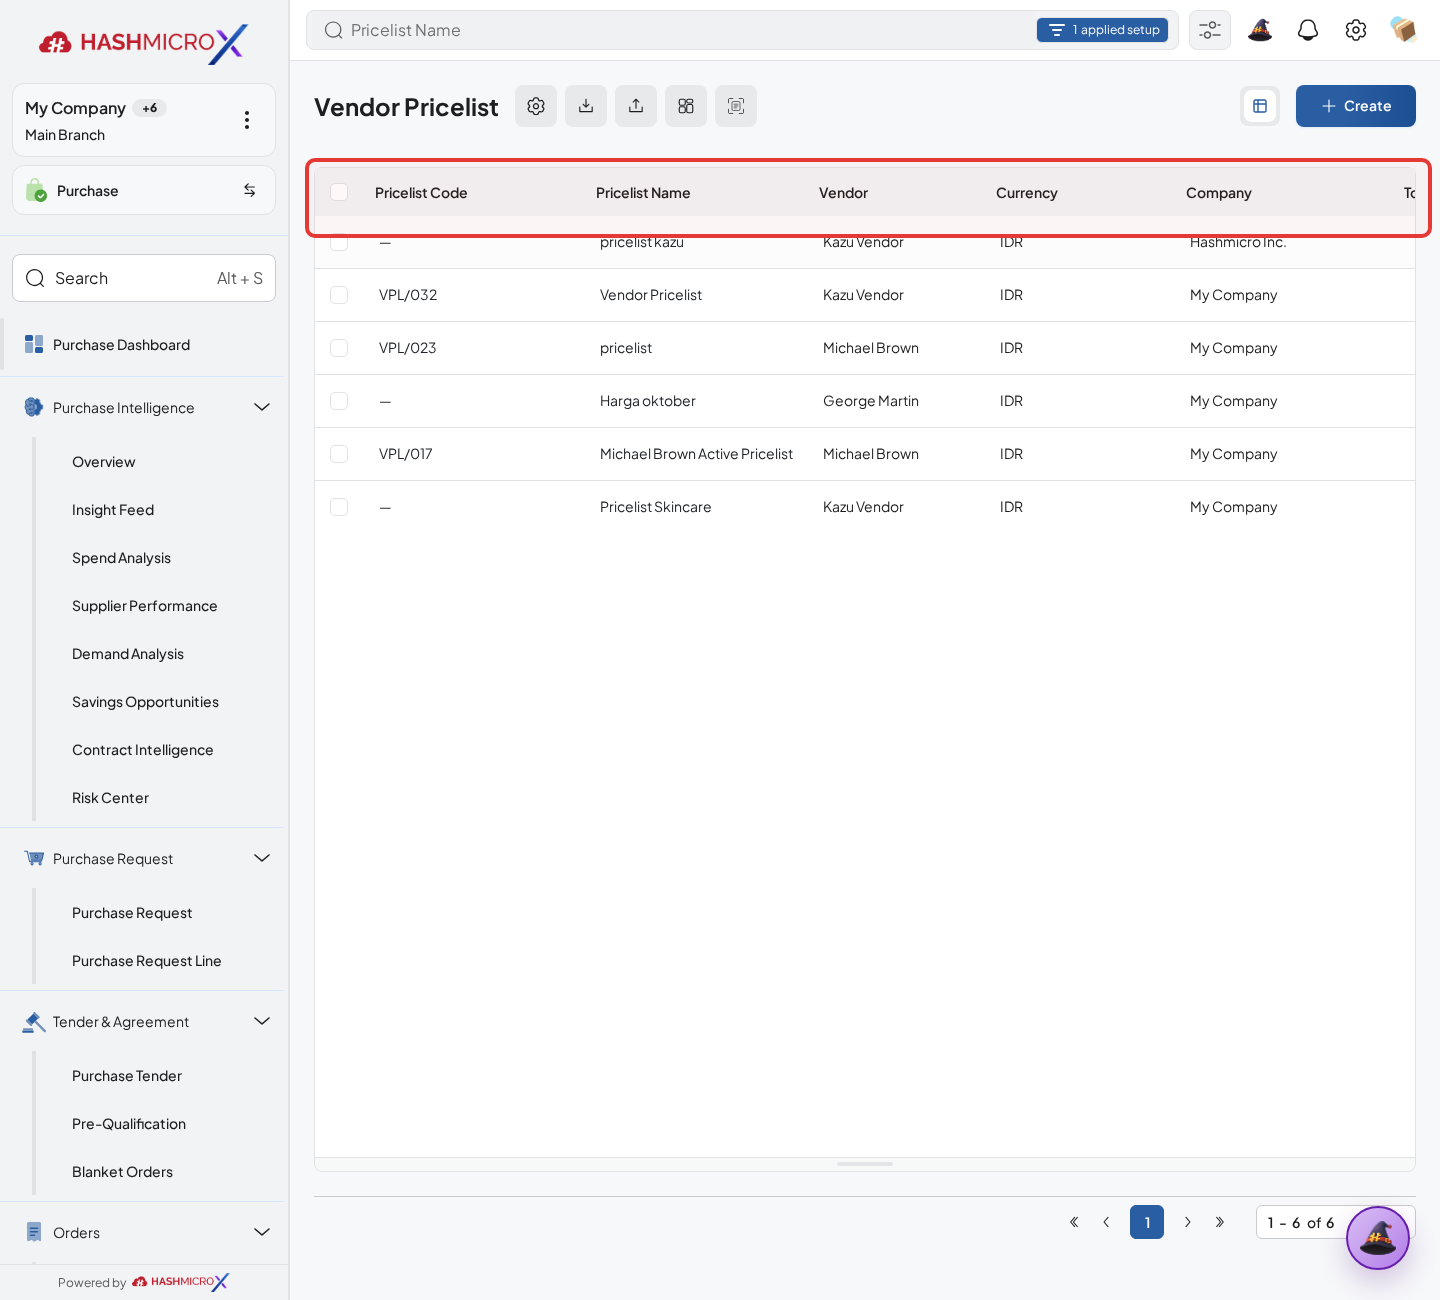
Task: Open the company options three-dot menu
Action: pyautogui.click(x=247, y=120)
